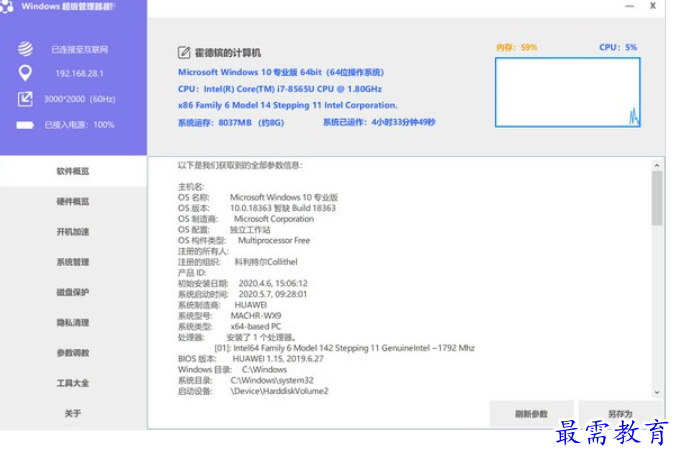The height and width of the screenshot is (464, 677).
Task: Click OS 制造商 Microsoft Corporation row
Action: (246, 219)
